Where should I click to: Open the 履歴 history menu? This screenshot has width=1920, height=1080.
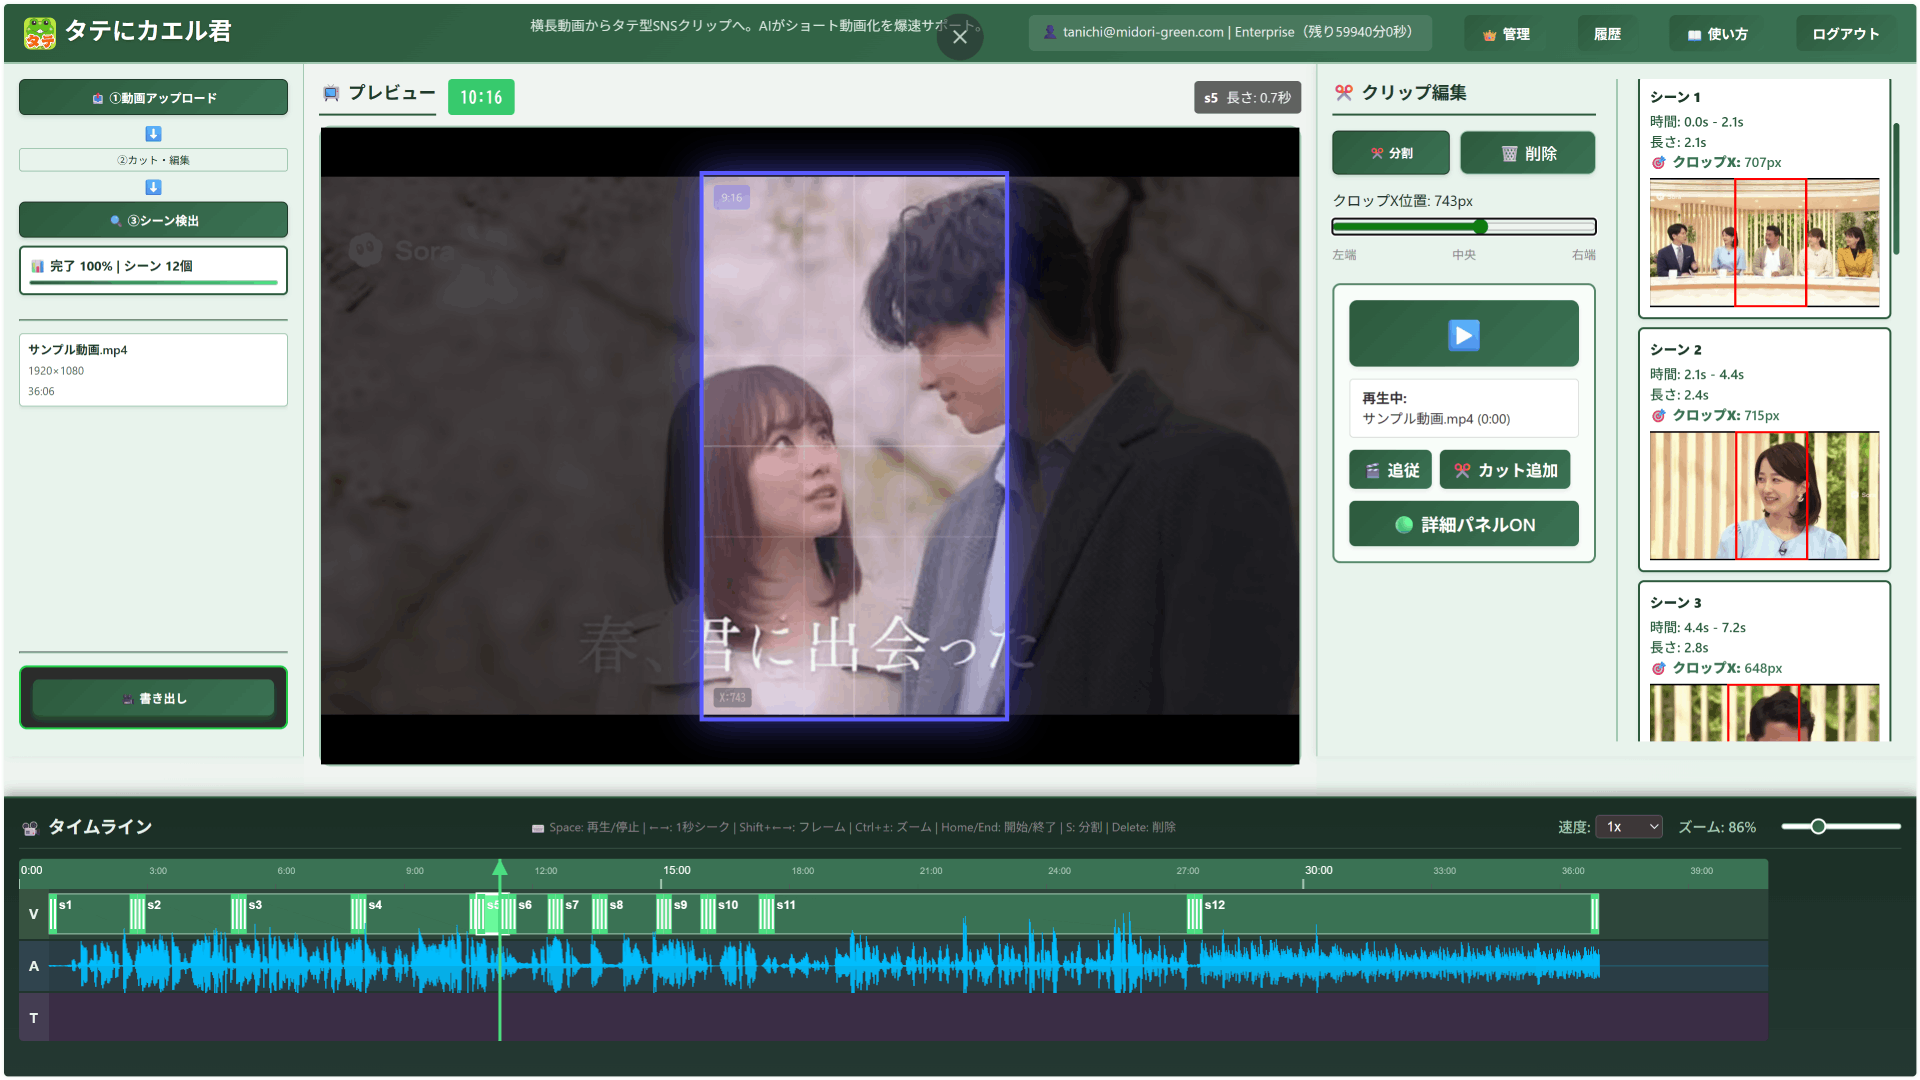click(x=1607, y=34)
